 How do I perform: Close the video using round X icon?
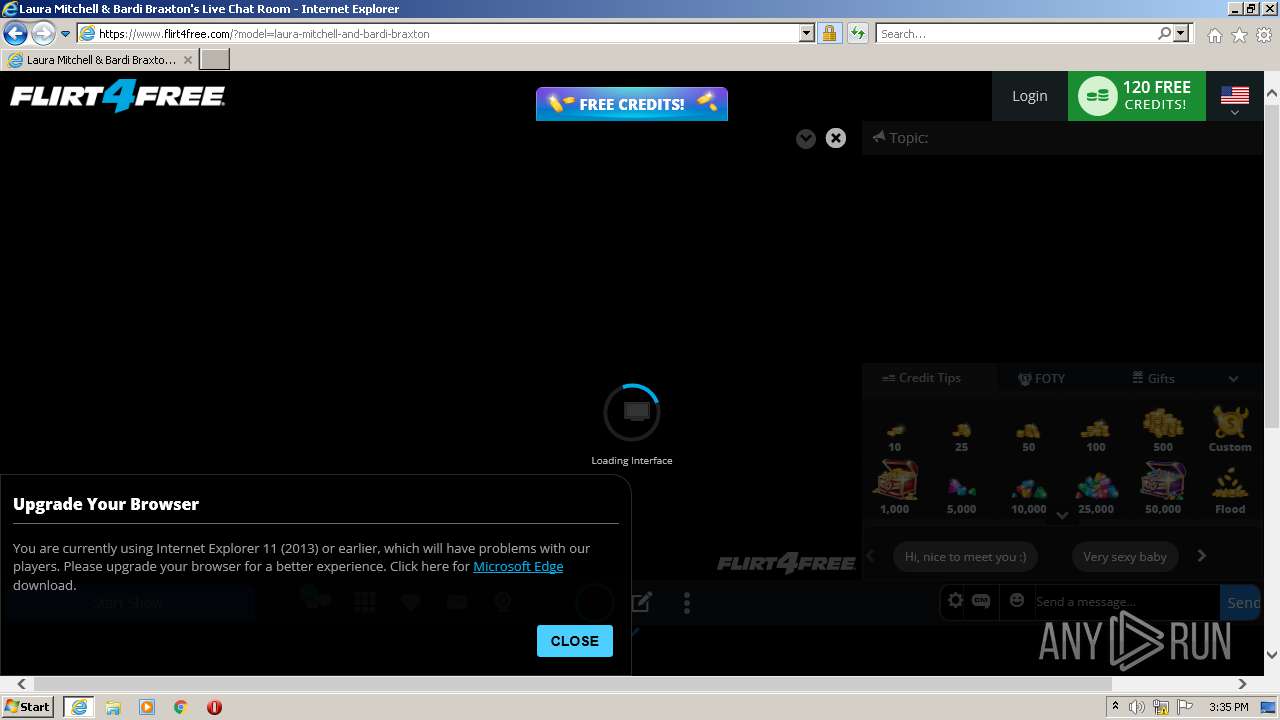(x=836, y=139)
